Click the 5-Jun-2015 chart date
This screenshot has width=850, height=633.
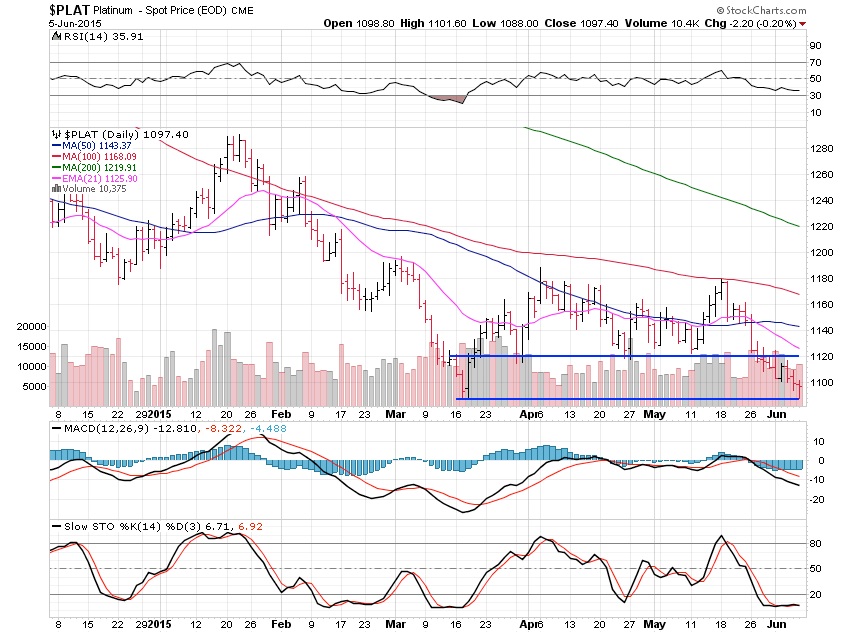click(x=75, y=24)
